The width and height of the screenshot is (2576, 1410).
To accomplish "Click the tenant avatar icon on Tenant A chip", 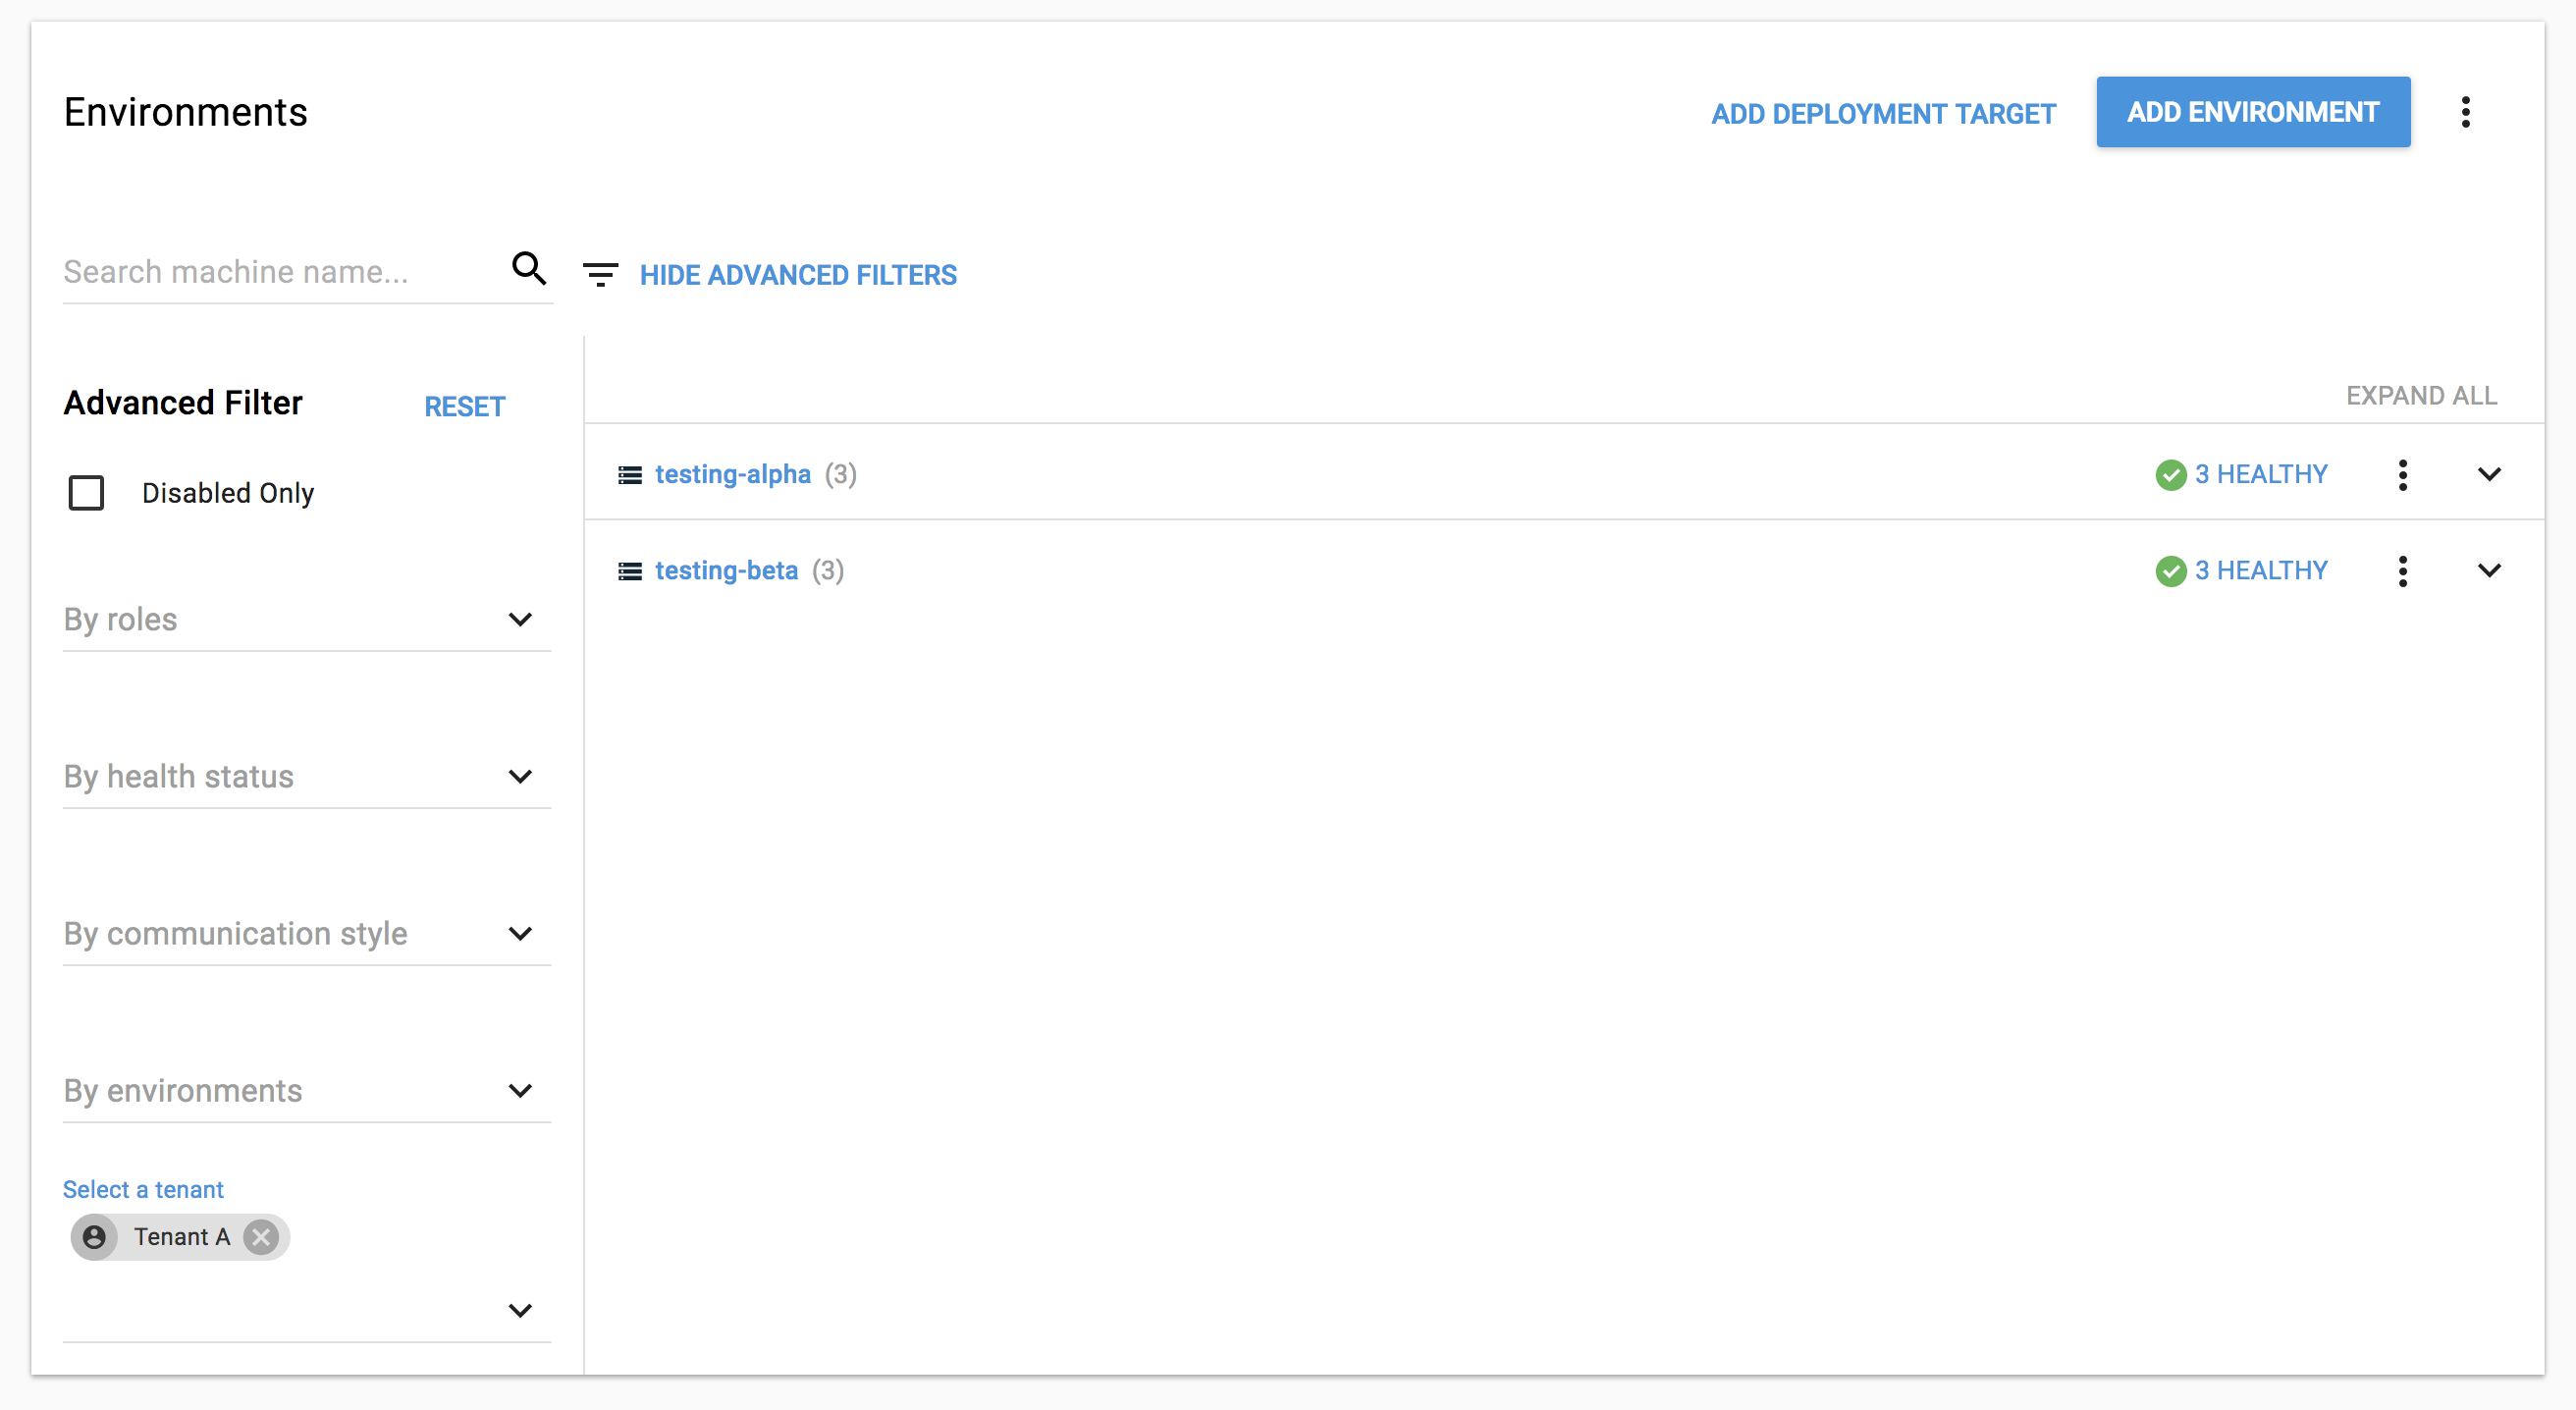I will coord(95,1236).
